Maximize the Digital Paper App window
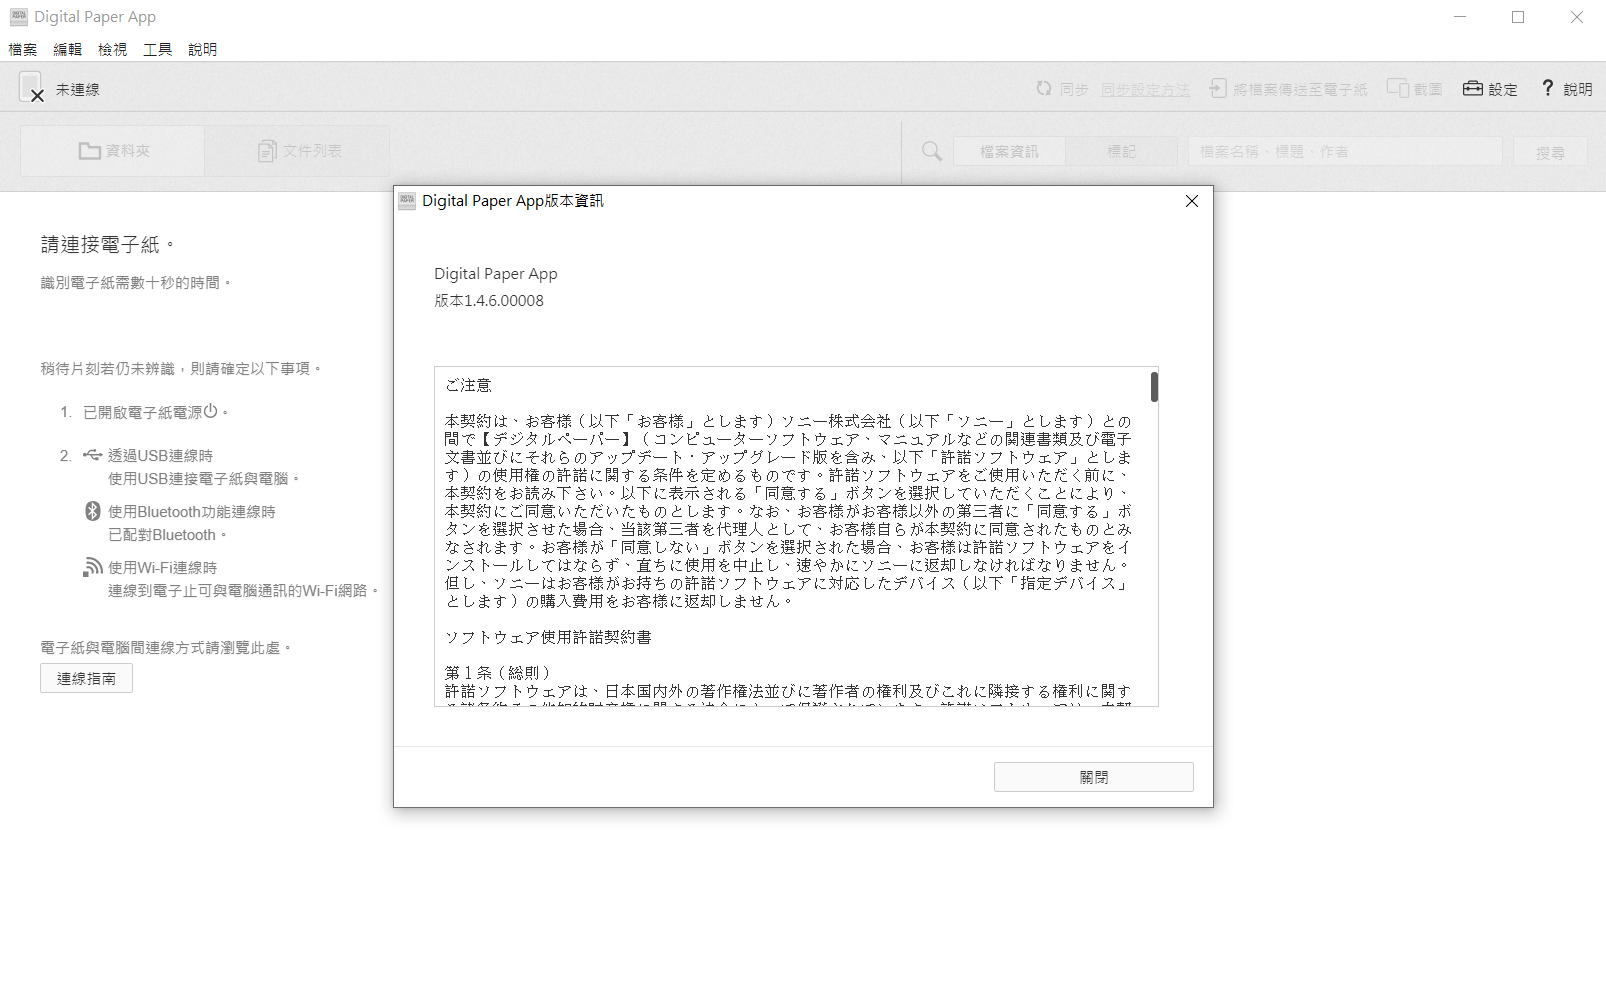The height and width of the screenshot is (989, 1606). (1518, 17)
